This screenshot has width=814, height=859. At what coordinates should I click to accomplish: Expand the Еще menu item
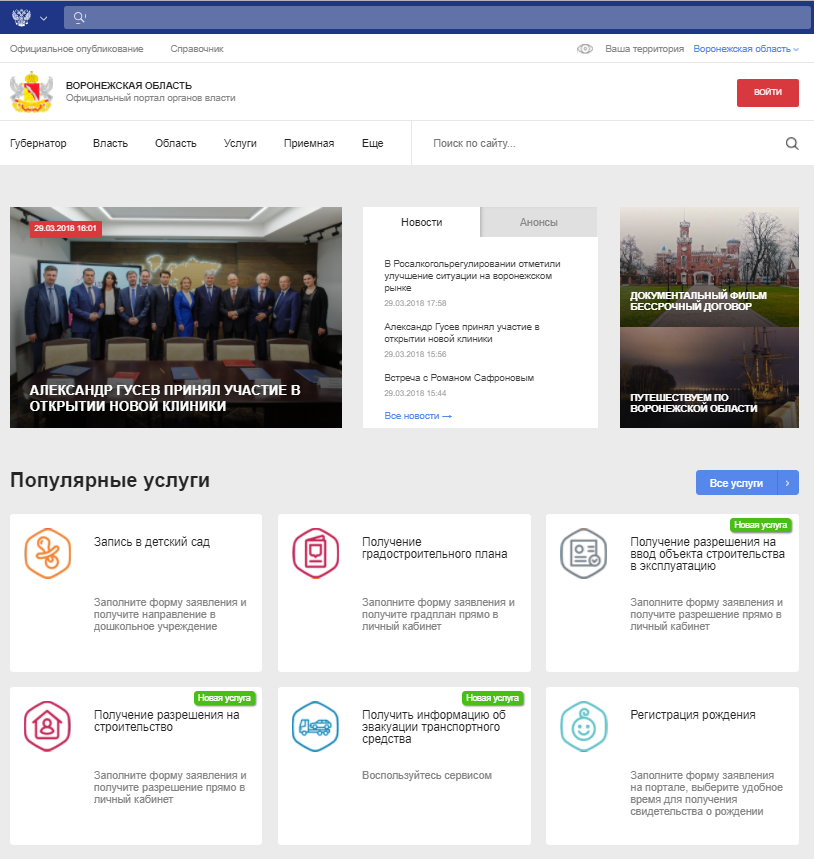point(372,143)
